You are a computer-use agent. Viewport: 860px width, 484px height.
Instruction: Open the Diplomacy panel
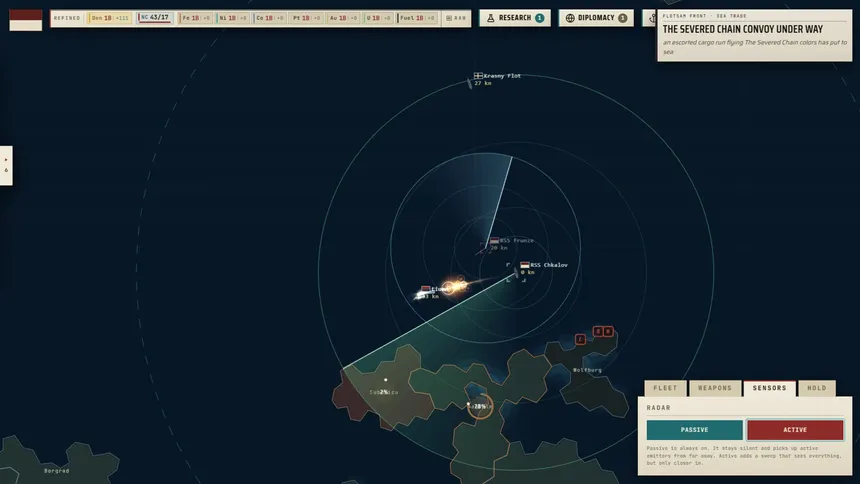pos(596,18)
